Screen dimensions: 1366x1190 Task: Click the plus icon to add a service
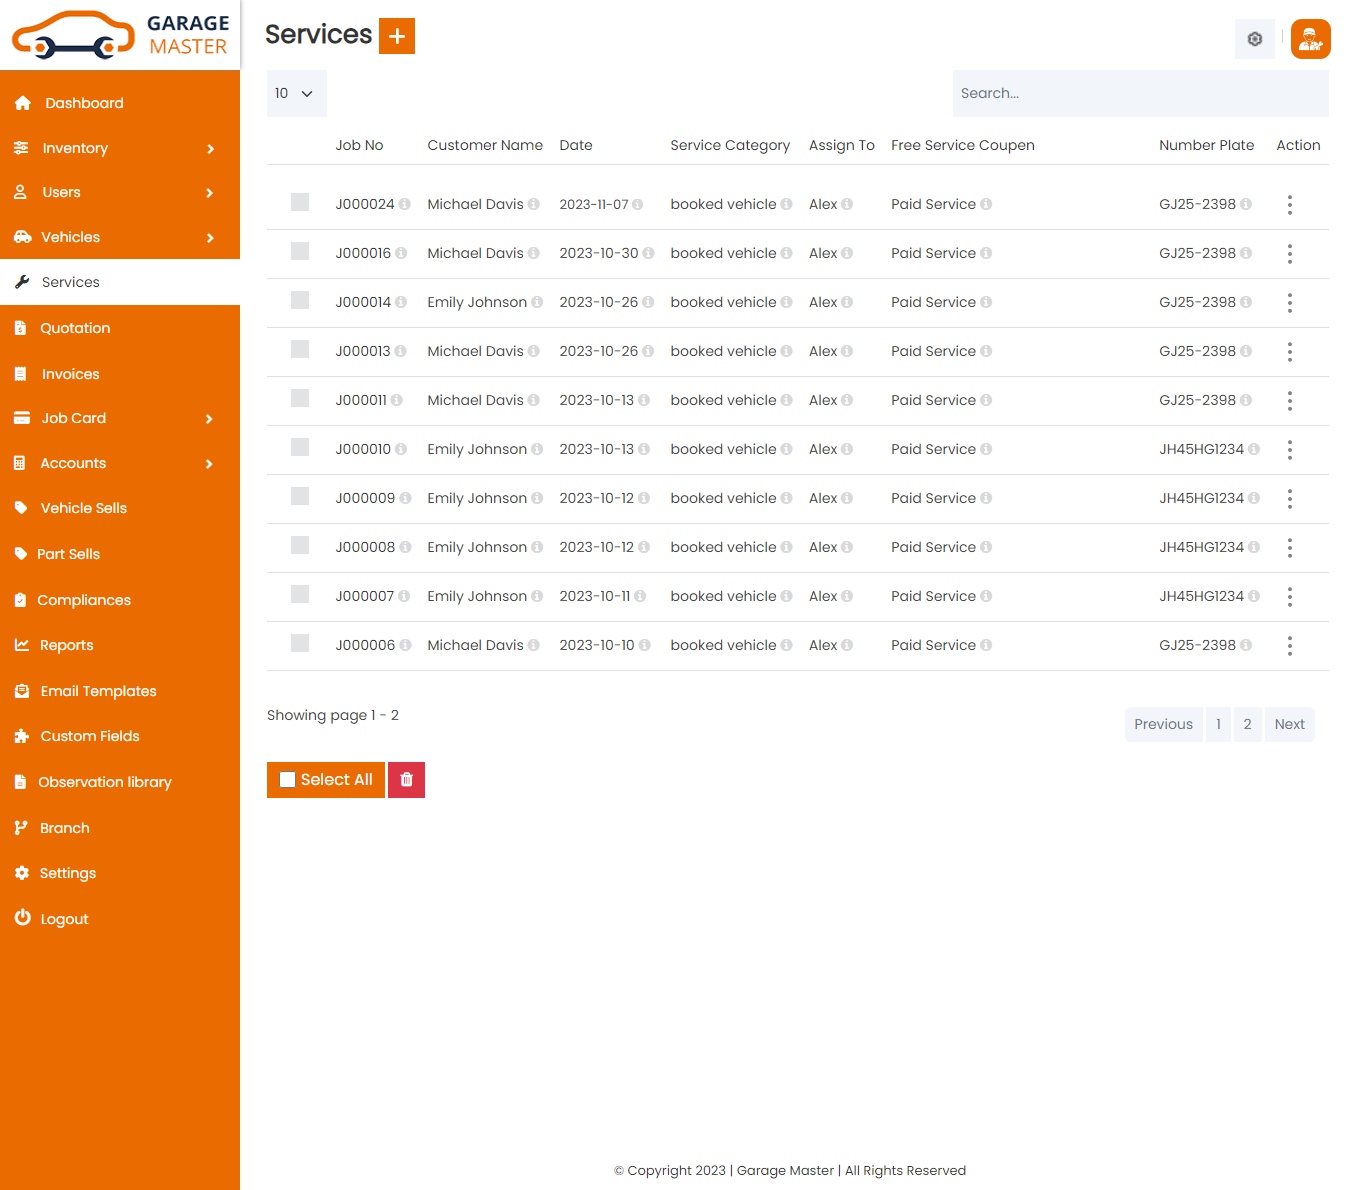[x=397, y=36]
